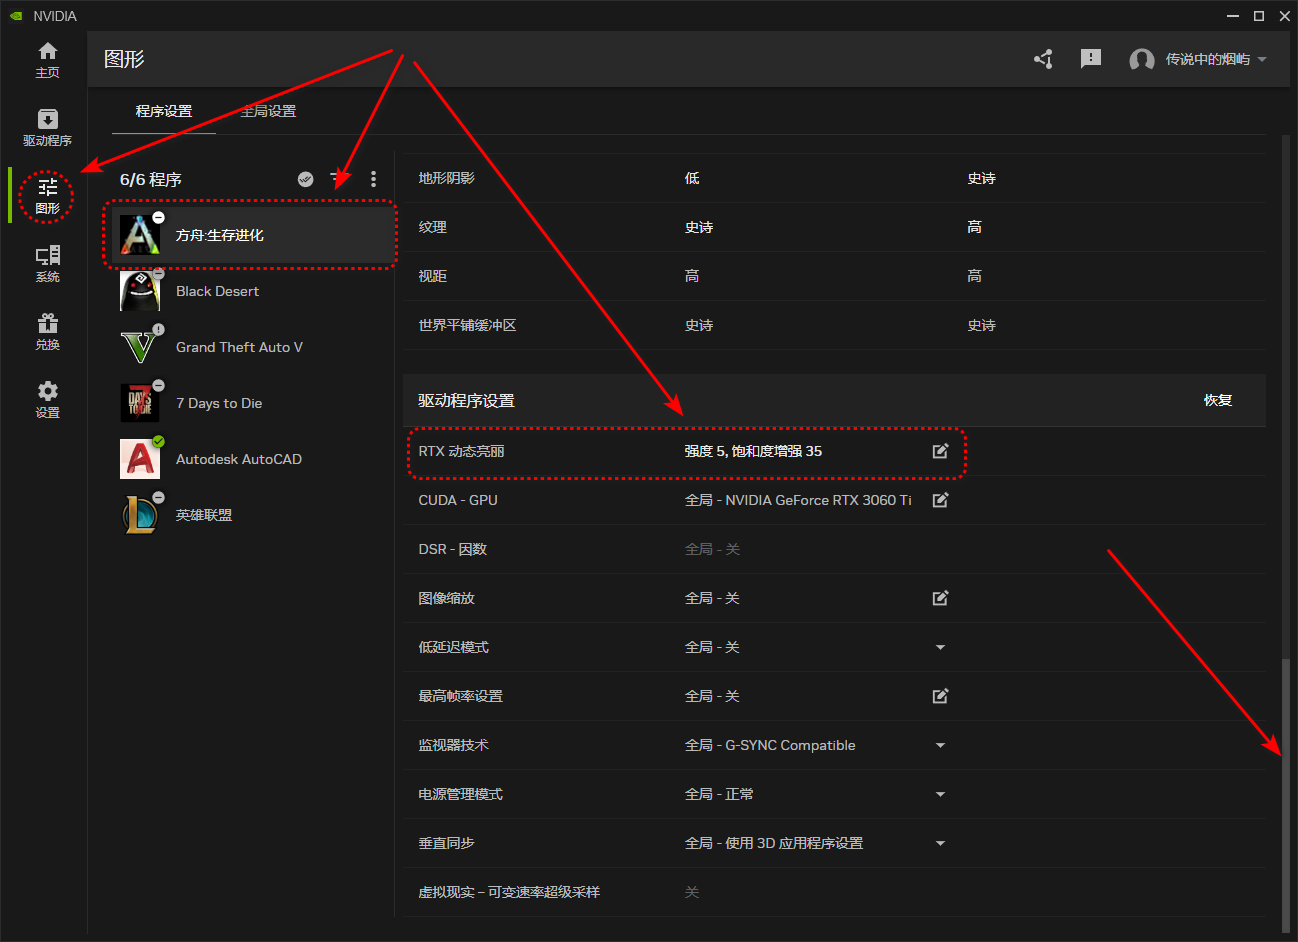Click the 恢复 restore button
The width and height of the screenshot is (1298, 942).
click(1218, 400)
